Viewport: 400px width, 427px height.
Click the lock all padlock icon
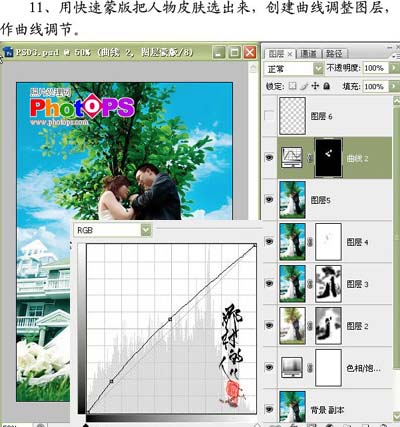point(327,86)
